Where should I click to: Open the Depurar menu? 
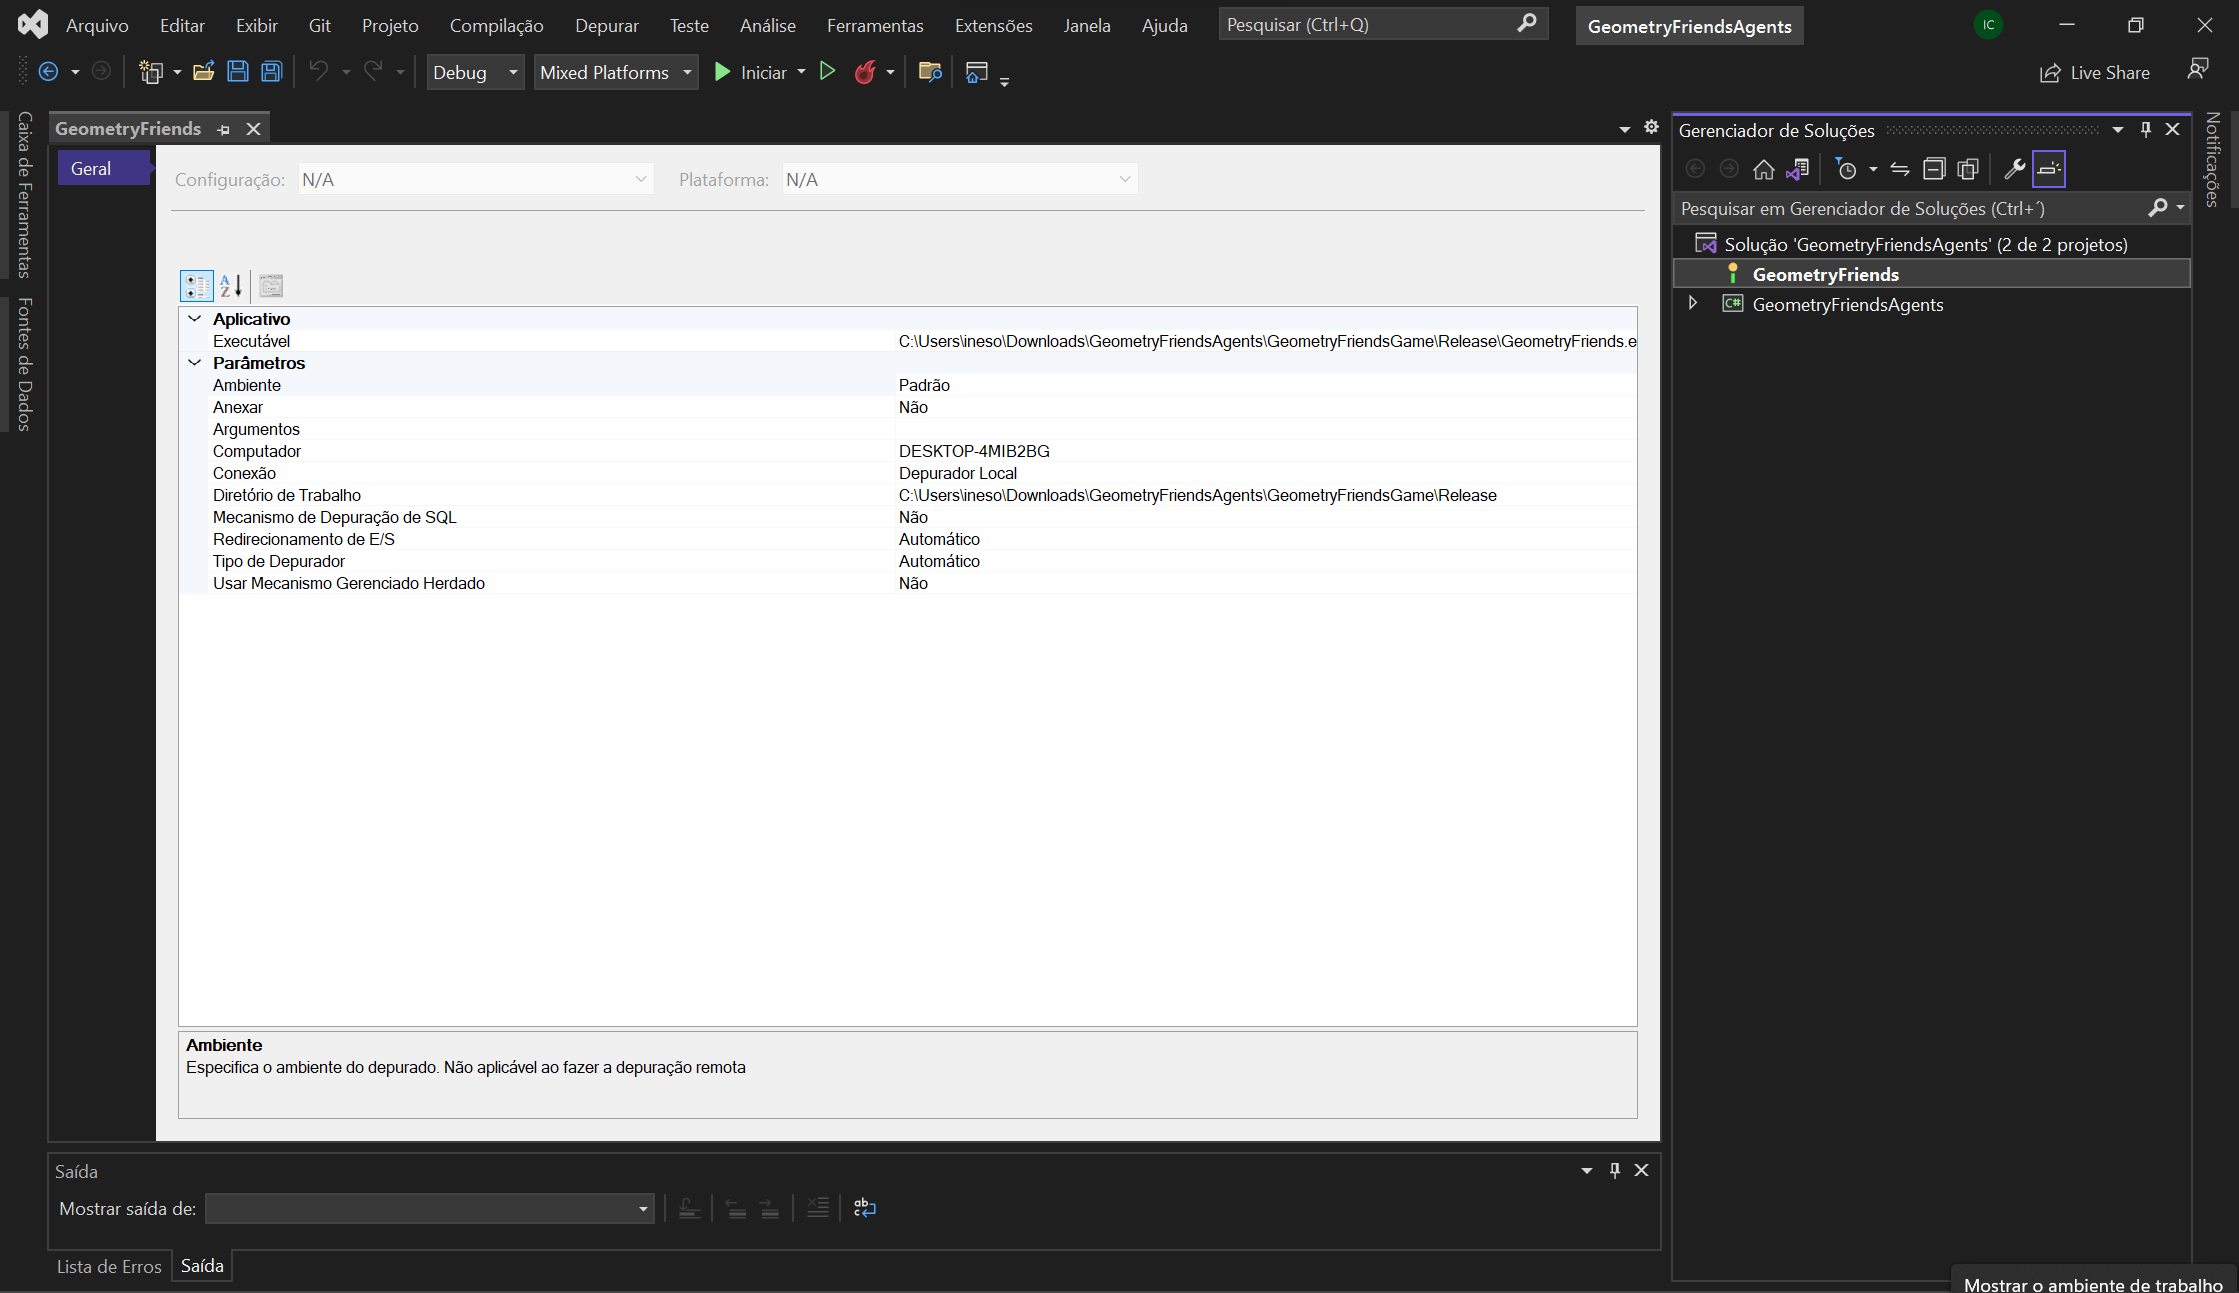(x=607, y=25)
